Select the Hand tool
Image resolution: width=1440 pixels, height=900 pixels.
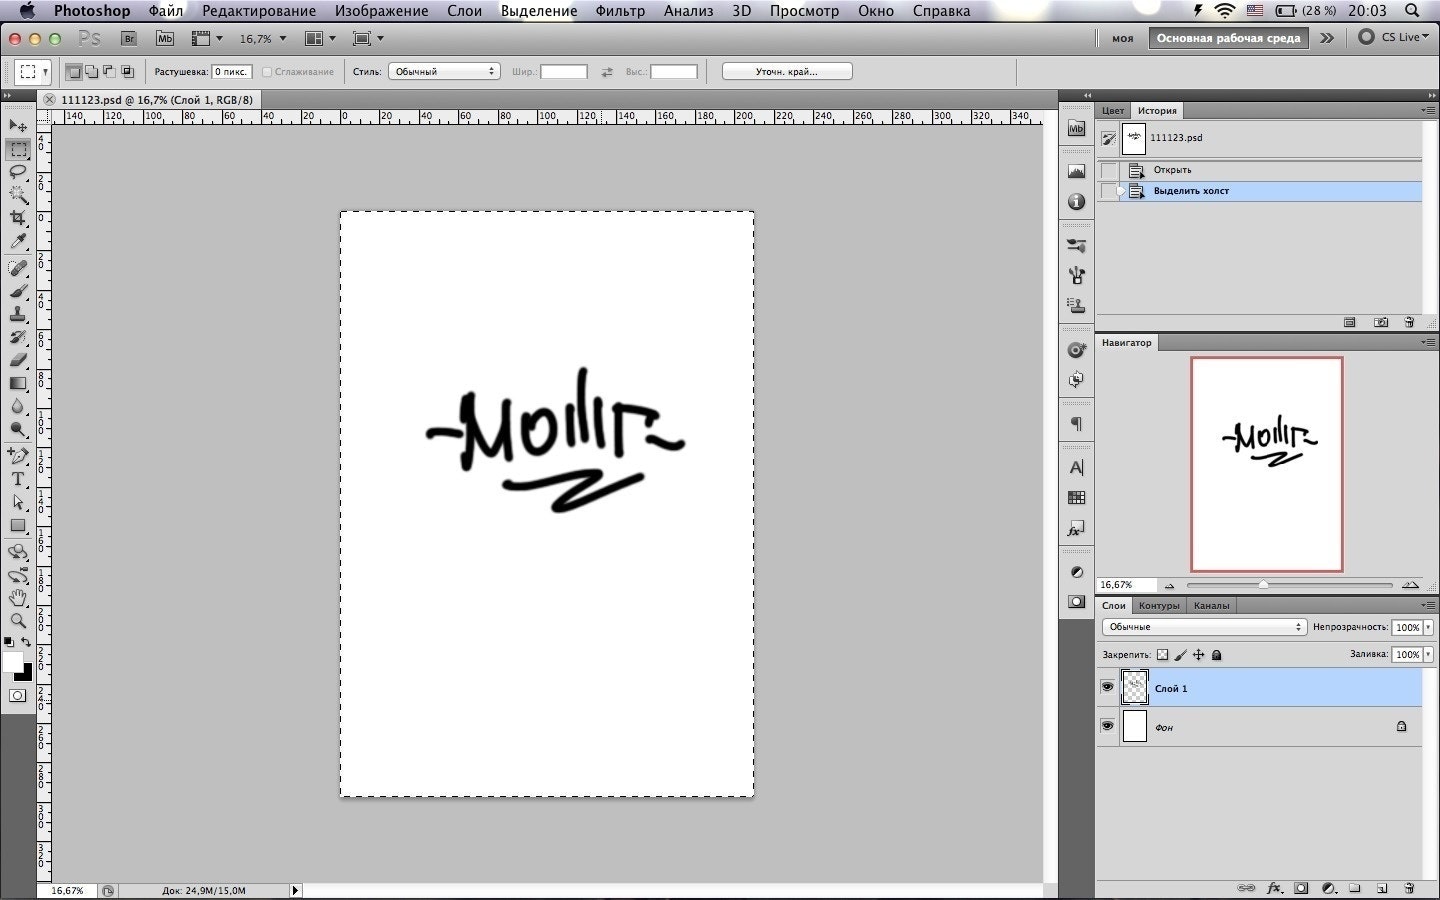click(18, 598)
